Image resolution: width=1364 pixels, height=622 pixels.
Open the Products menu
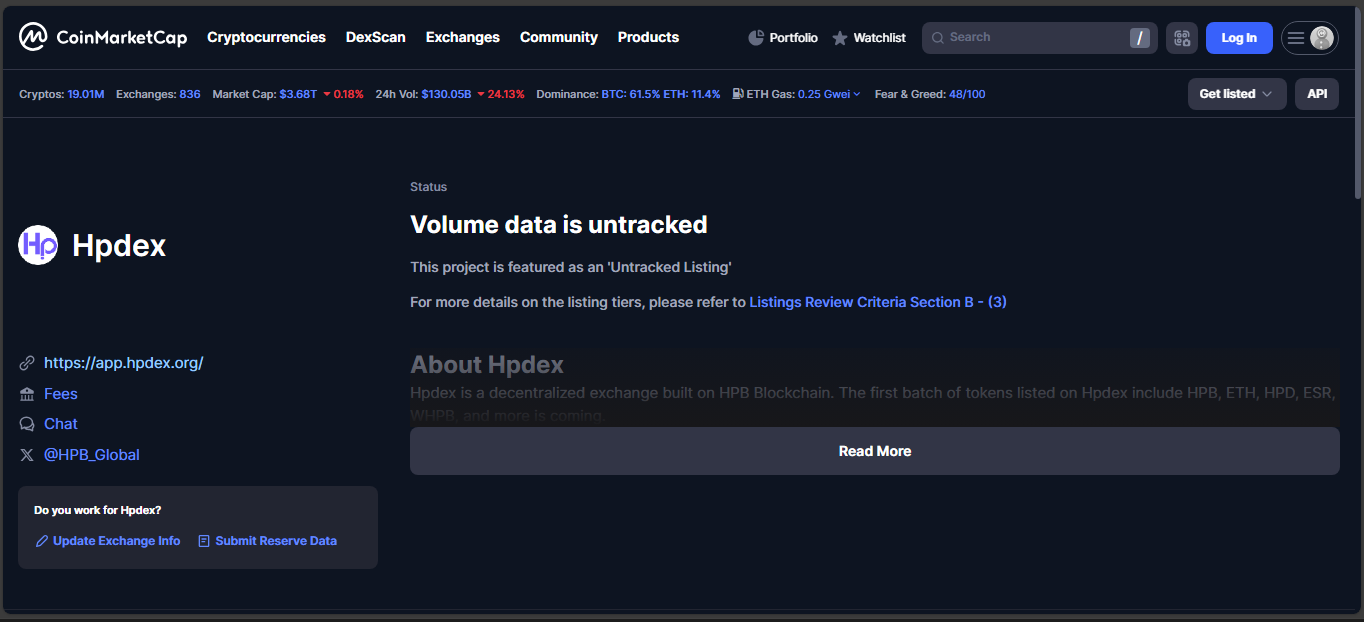click(648, 37)
